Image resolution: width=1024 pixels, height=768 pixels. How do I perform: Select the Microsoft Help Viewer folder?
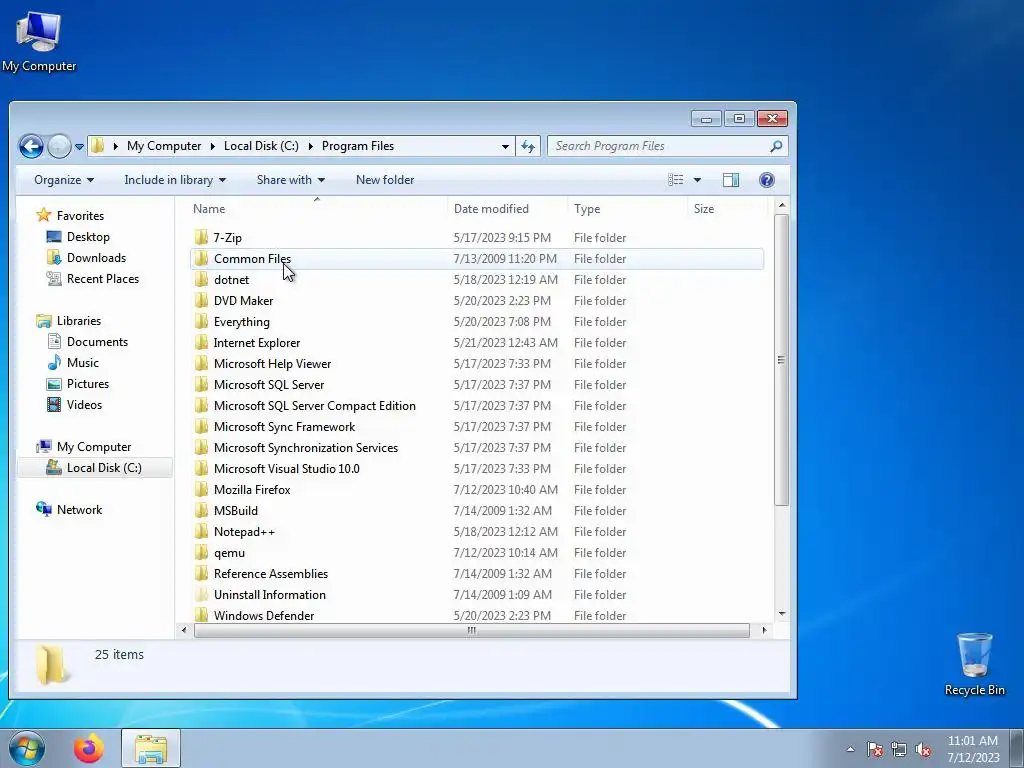tap(272, 364)
